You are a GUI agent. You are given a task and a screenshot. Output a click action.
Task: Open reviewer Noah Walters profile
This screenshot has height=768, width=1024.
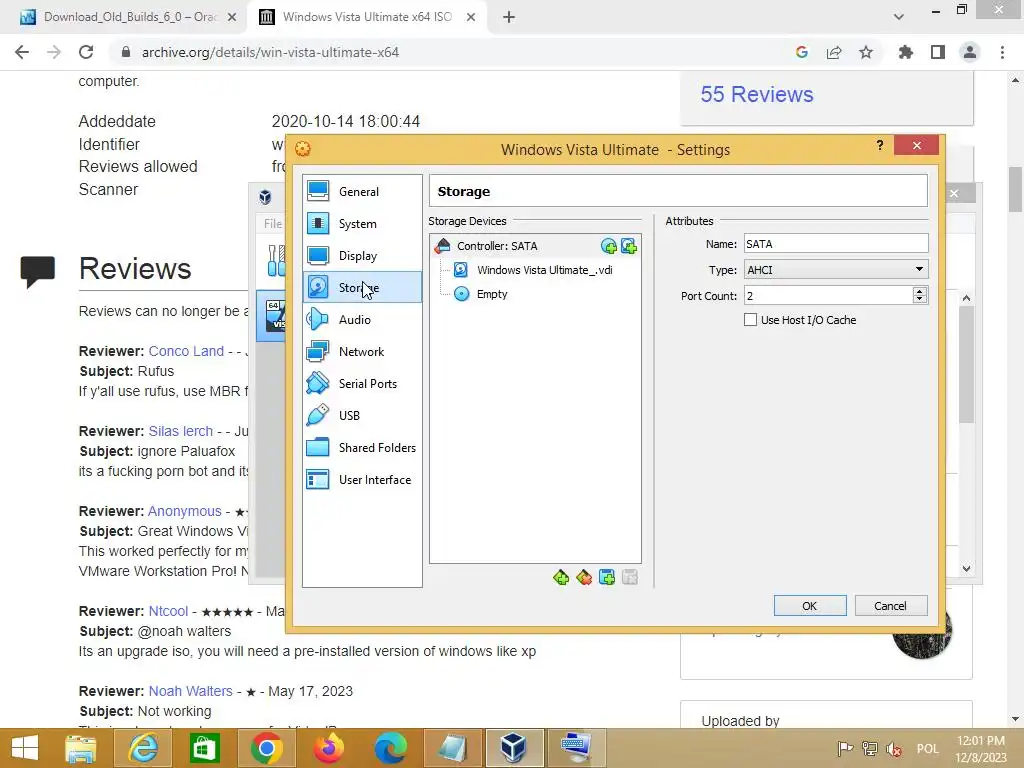(x=190, y=691)
